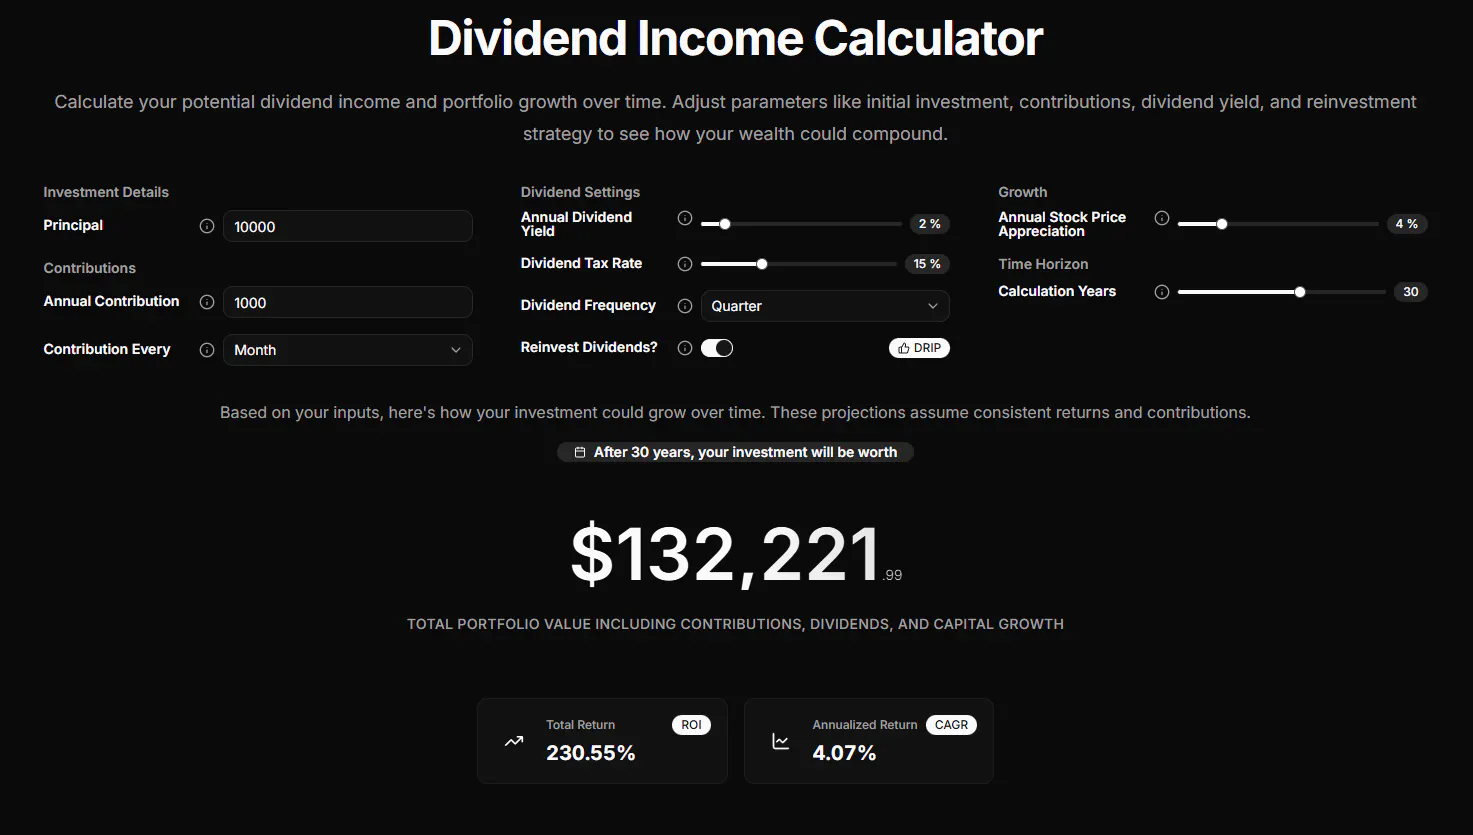Click the 4 % stock appreciation value
Screen dimensions: 1473x835
point(1406,224)
